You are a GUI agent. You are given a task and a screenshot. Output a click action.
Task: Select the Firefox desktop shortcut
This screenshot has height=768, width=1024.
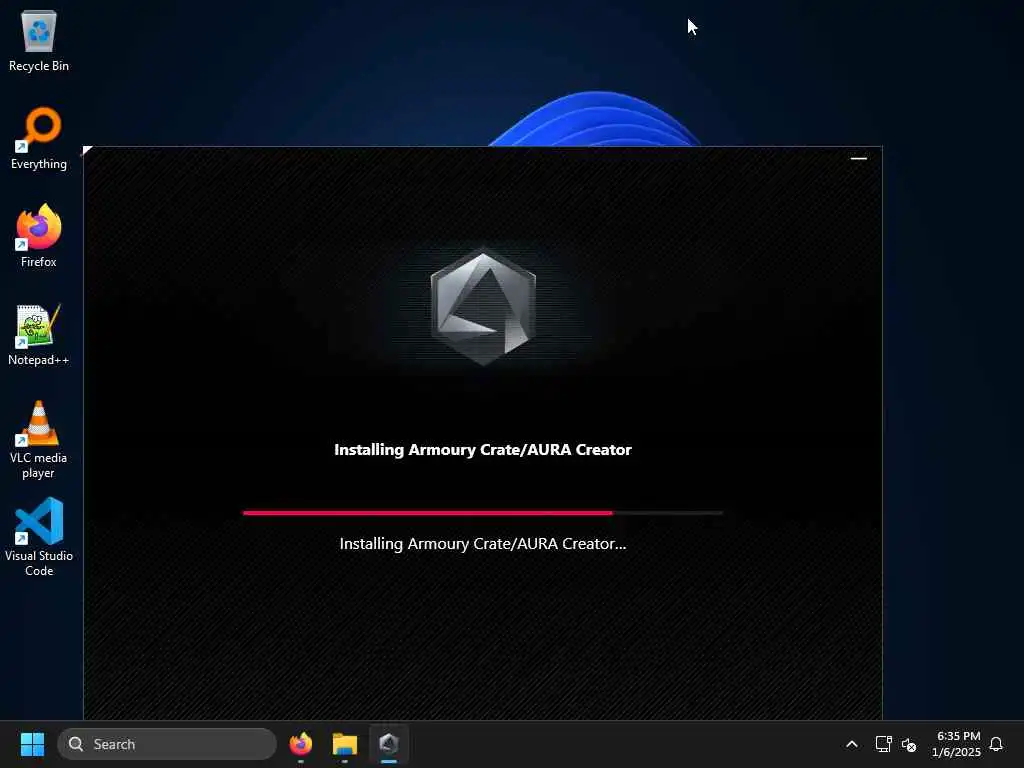click(x=39, y=236)
